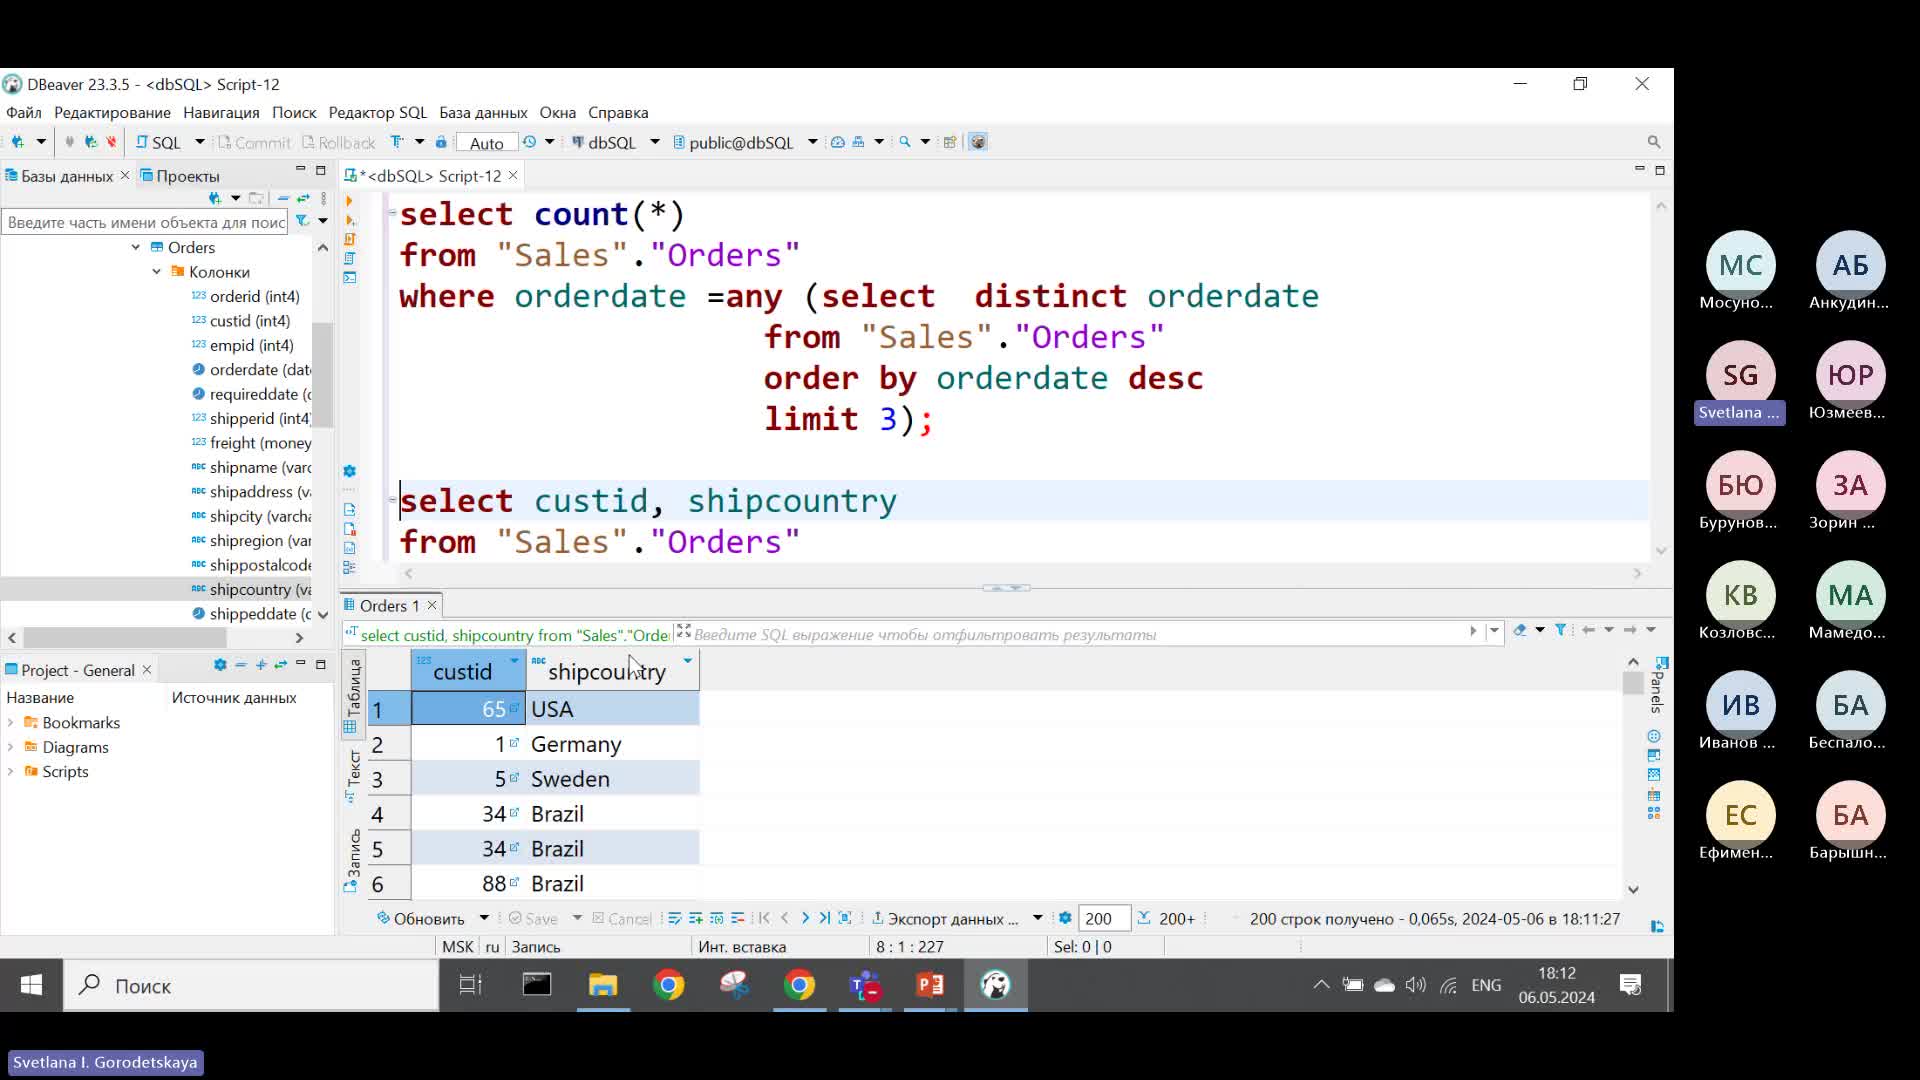Open the SQL button dropdown arrow
This screenshot has width=1920, height=1080.
(199, 142)
